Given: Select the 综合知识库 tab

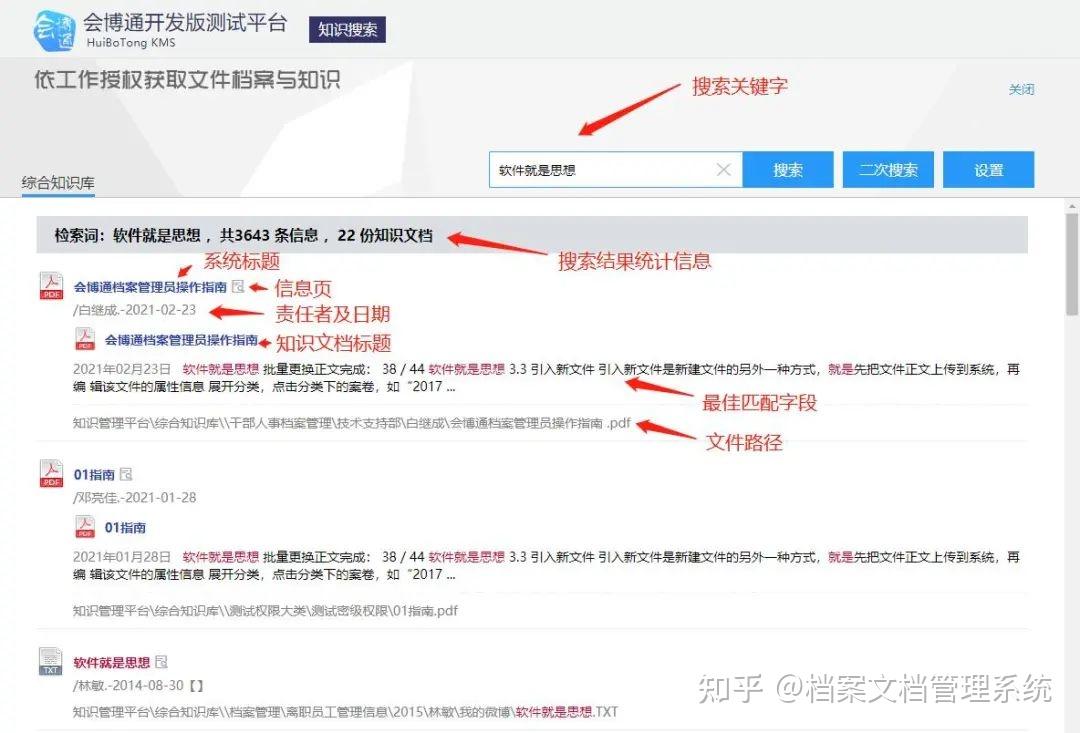Looking at the screenshot, I should [58, 183].
